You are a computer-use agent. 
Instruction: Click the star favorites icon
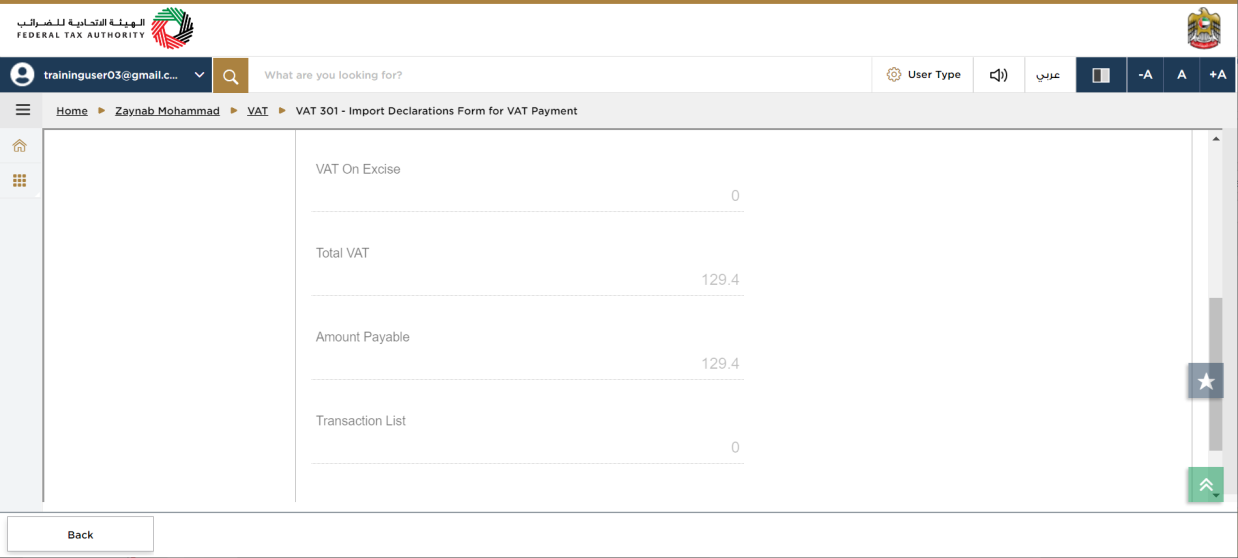tap(1206, 381)
